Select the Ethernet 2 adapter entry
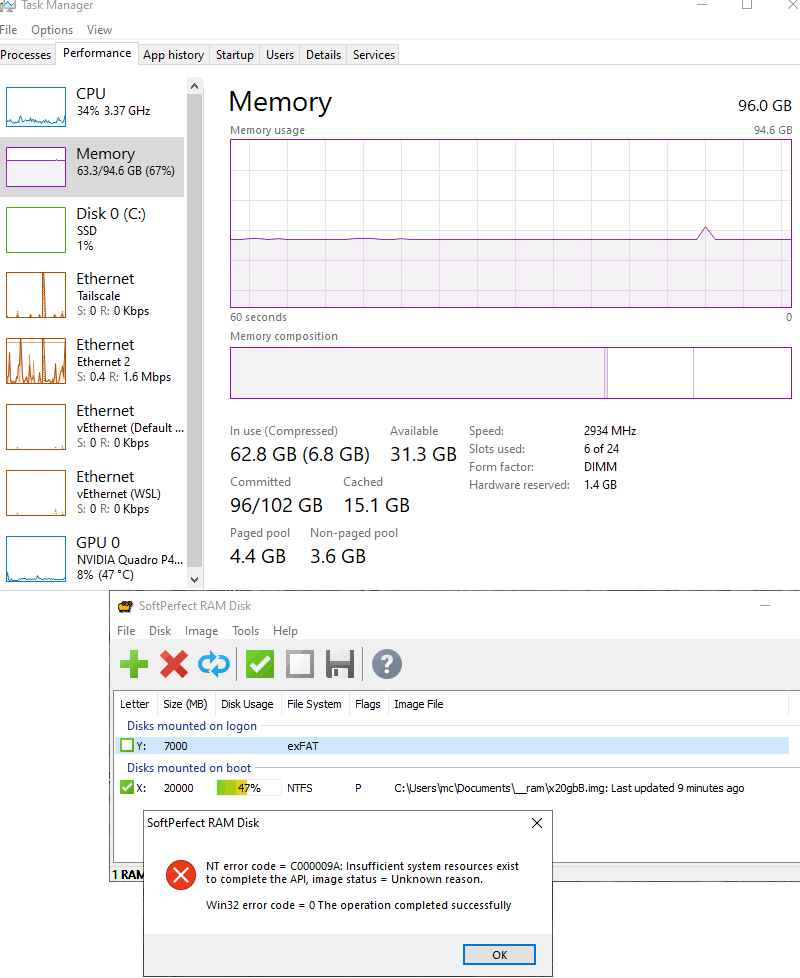This screenshot has width=800, height=978. click(92, 361)
